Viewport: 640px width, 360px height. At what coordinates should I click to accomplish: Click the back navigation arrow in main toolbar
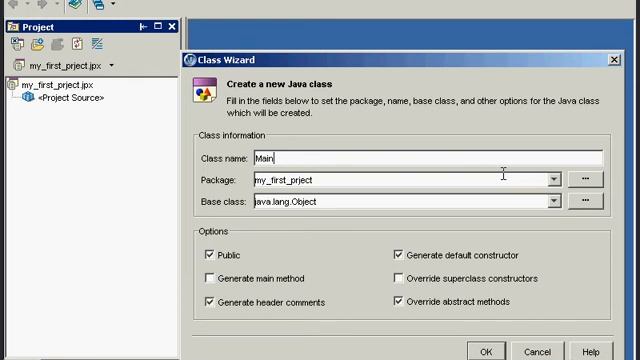tap(13, 4)
